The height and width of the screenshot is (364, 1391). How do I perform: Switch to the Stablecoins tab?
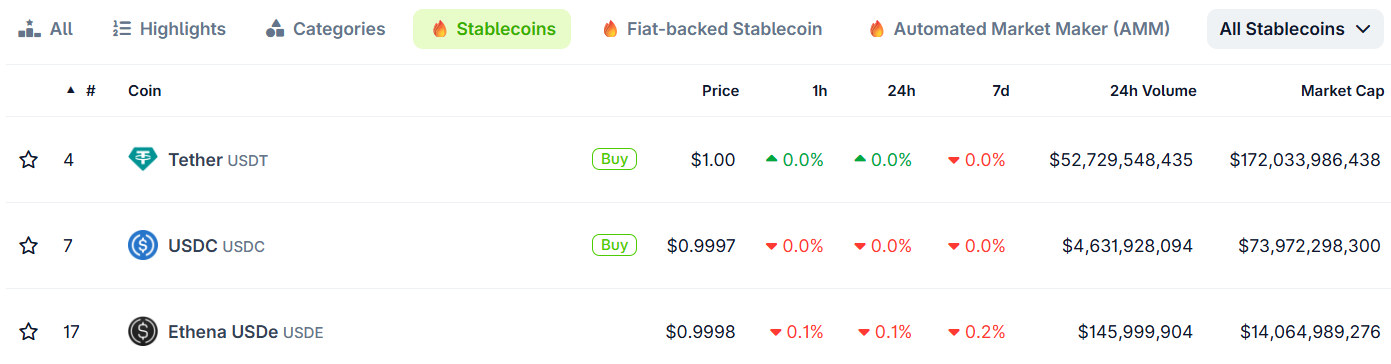pos(492,29)
